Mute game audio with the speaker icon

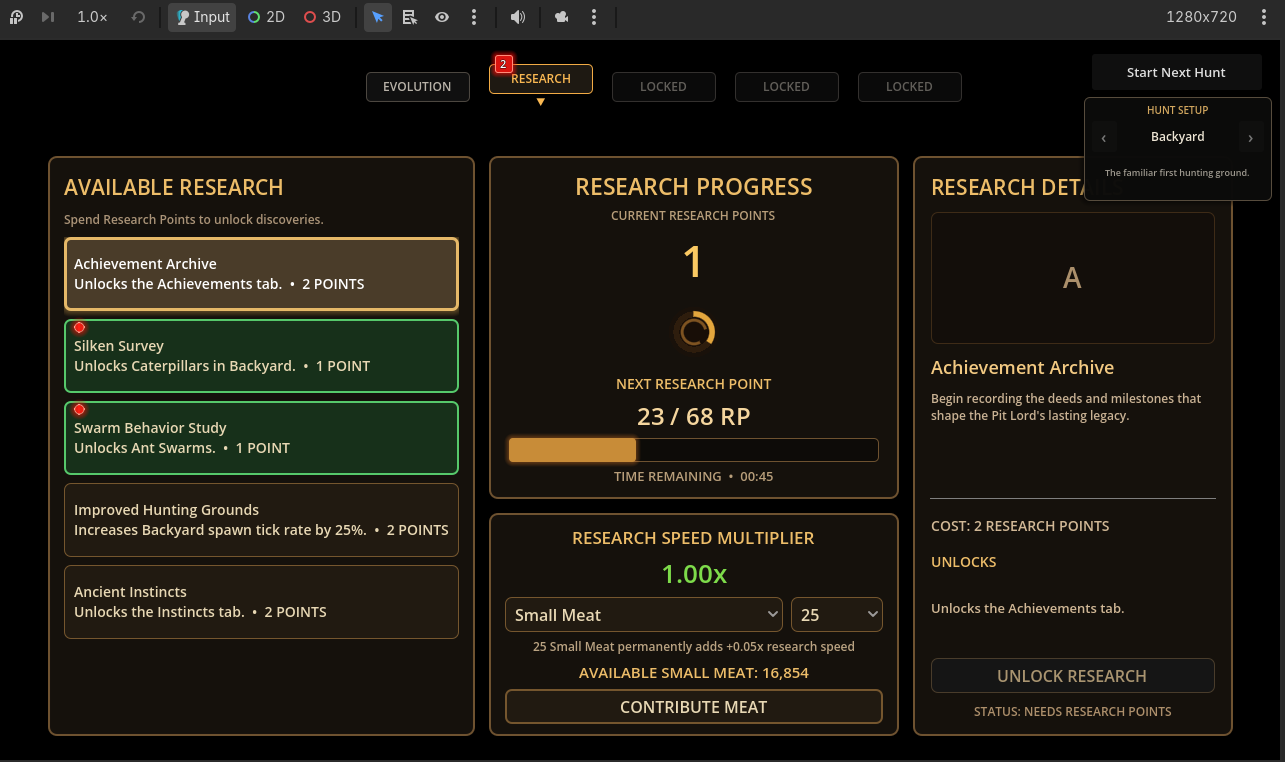click(x=517, y=17)
